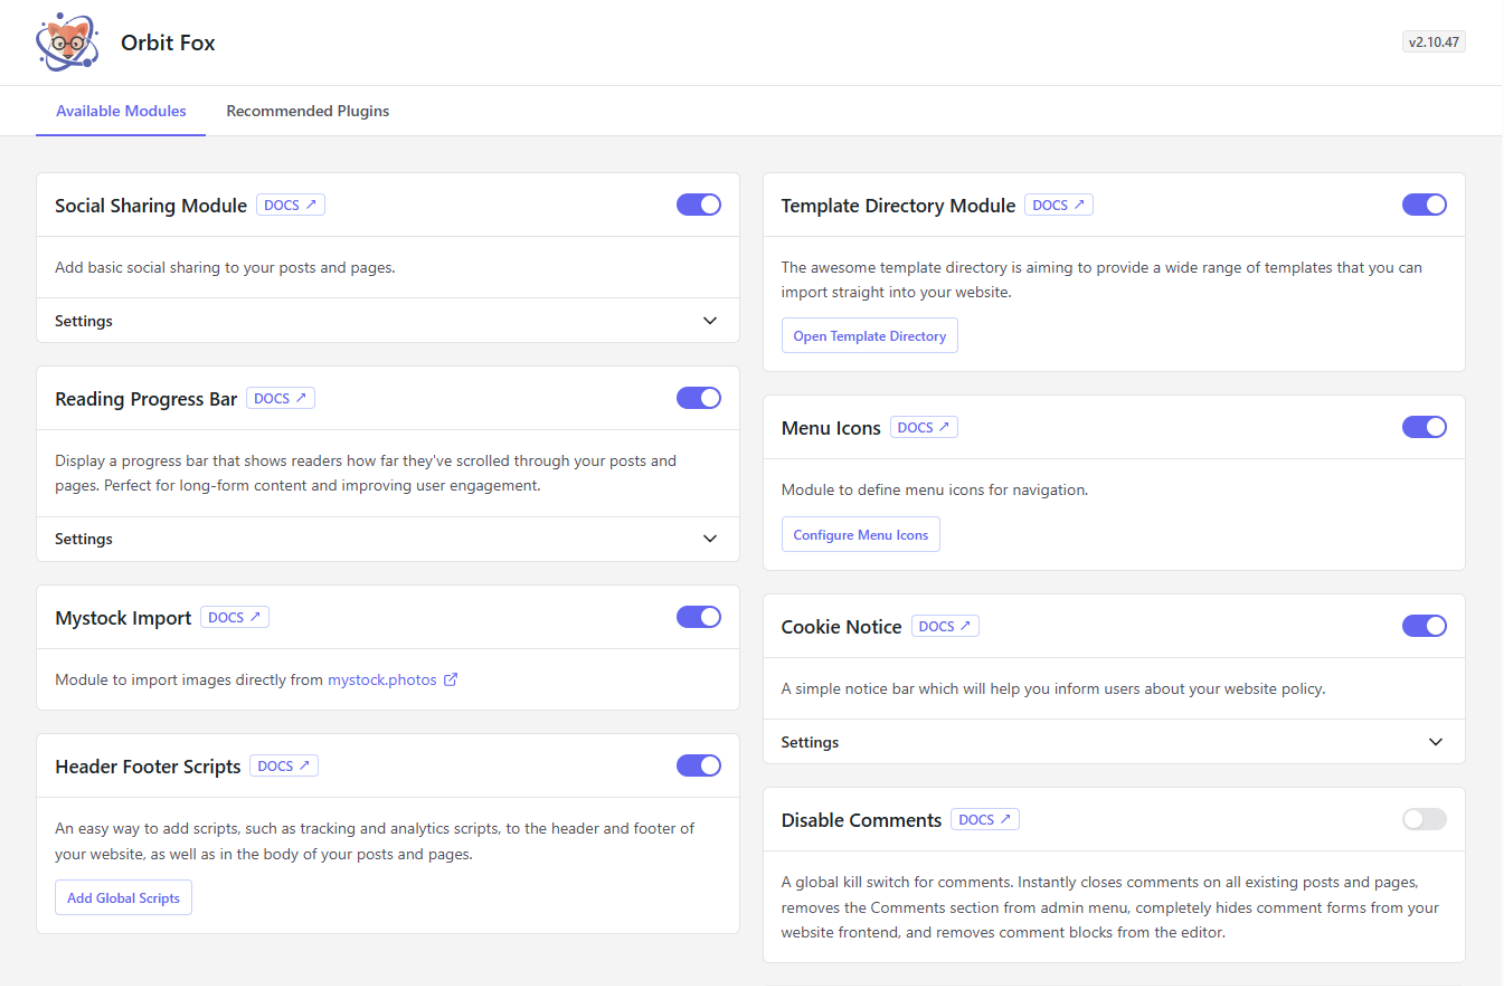Click the Menu Icons heading
This screenshot has height=986, width=1504.
(x=831, y=428)
